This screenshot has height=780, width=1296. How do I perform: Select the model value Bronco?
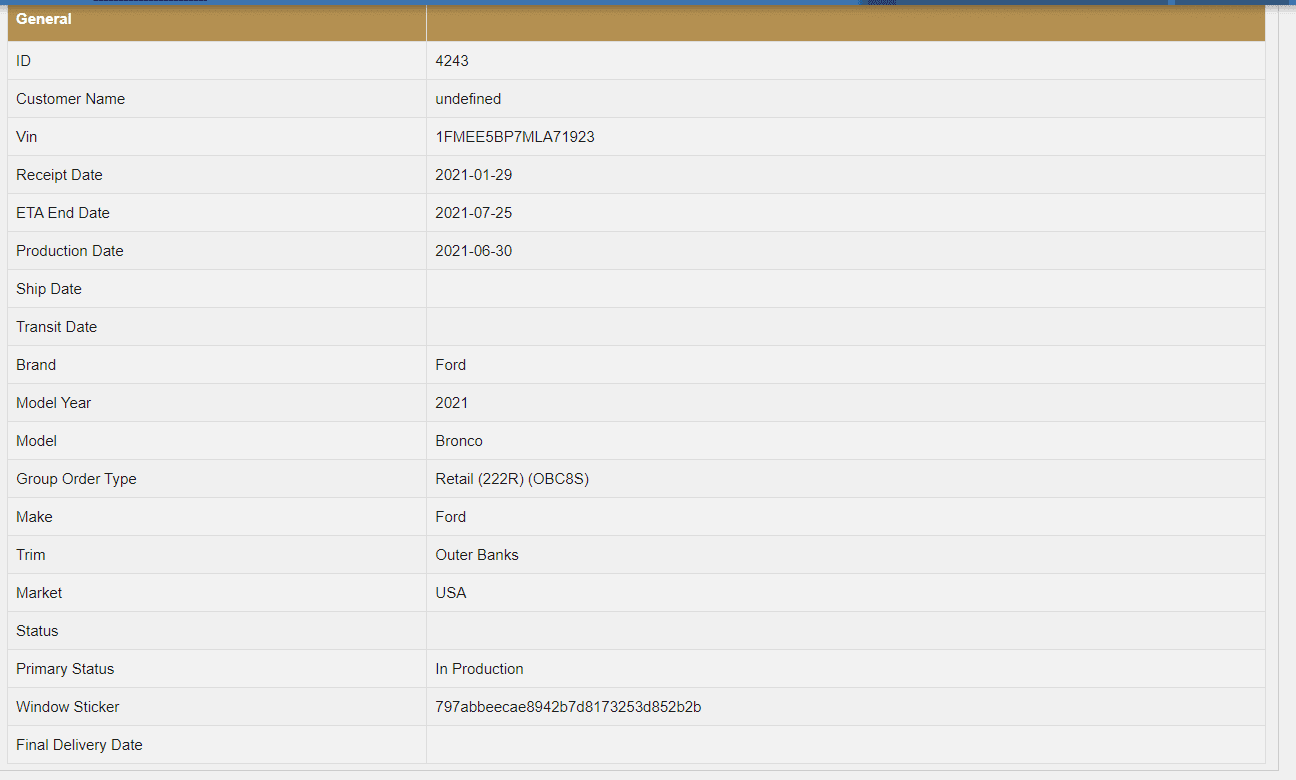(459, 441)
